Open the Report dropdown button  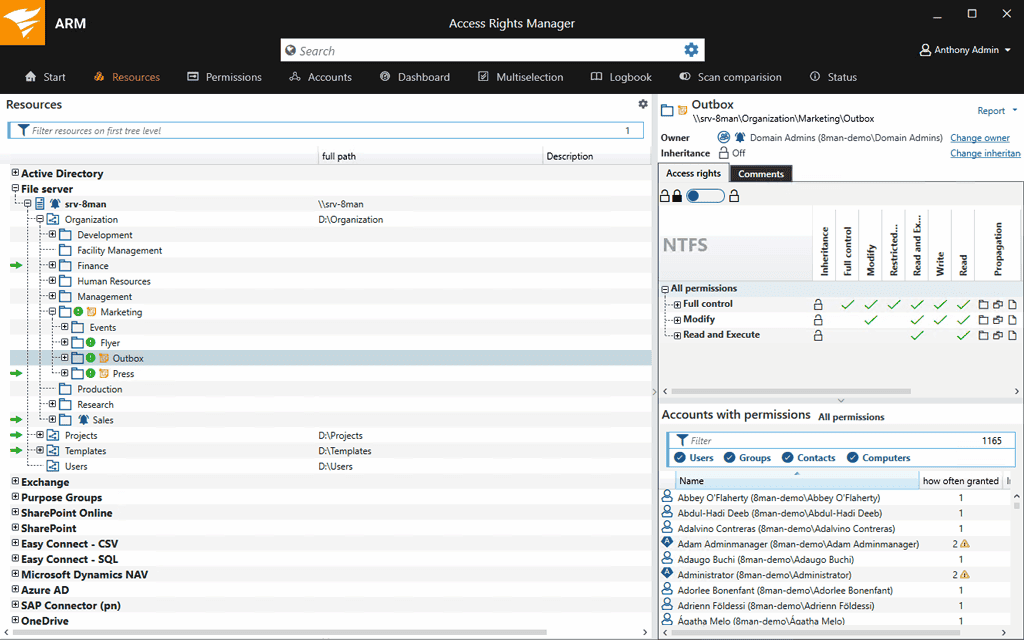tap(993, 110)
